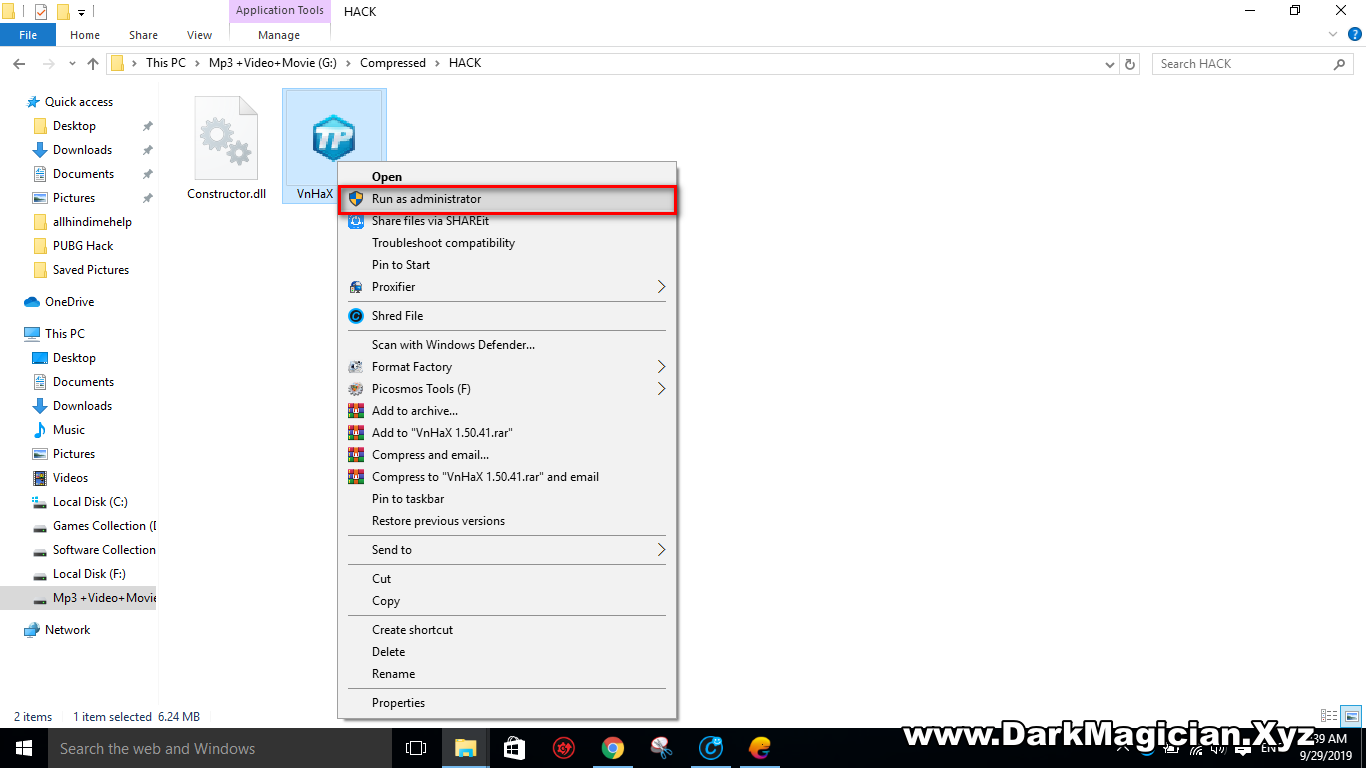Expand the Picosmos Tools submenu arrow
The width and height of the screenshot is (1366, 768).
[x=661, y=389]
